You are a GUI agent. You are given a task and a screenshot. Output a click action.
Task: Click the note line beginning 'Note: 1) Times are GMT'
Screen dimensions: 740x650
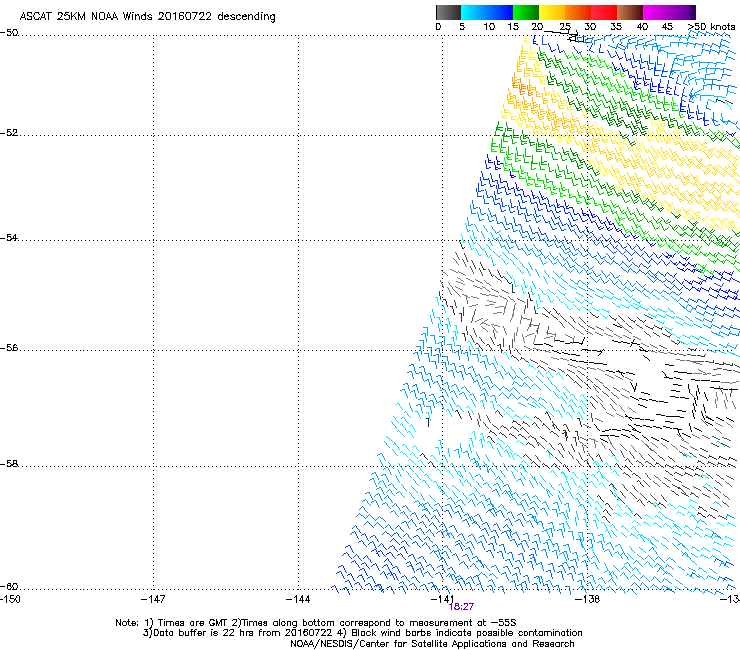[316, 623]
